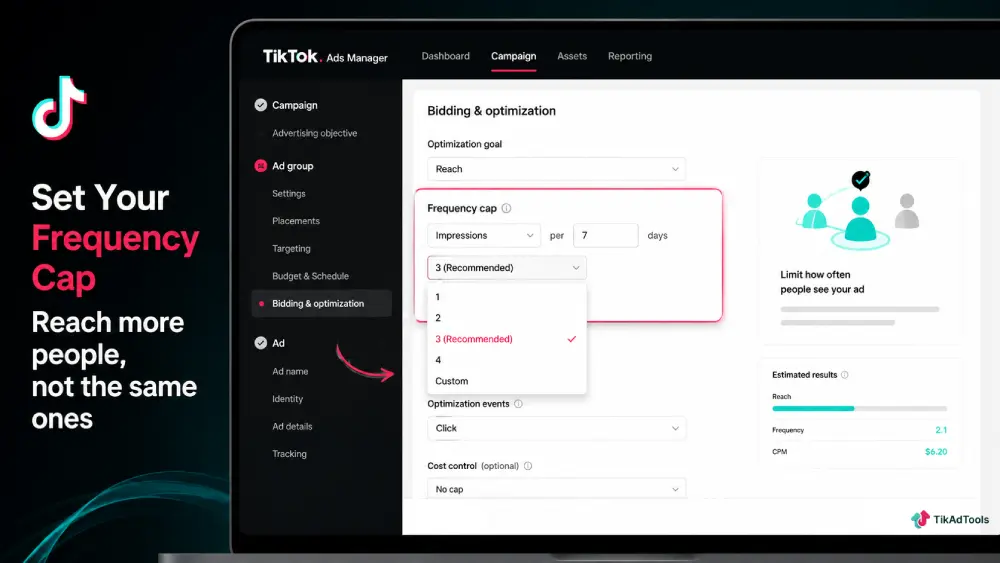Select option 4 in the frequency list
Viewport: 1000px width, 563px height.
coord(506,360)
